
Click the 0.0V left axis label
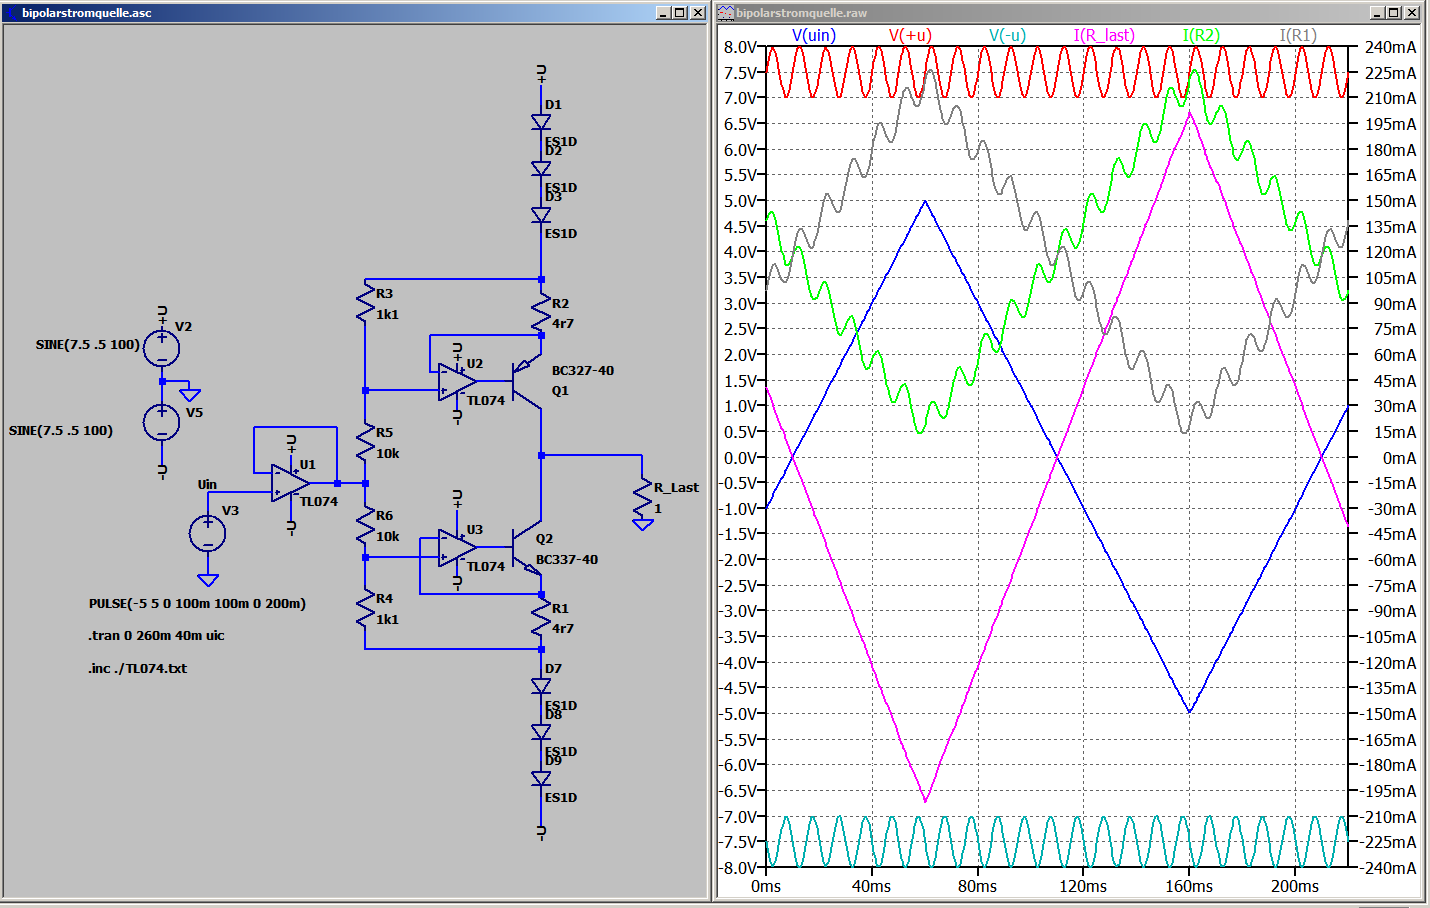coord(740,457)
